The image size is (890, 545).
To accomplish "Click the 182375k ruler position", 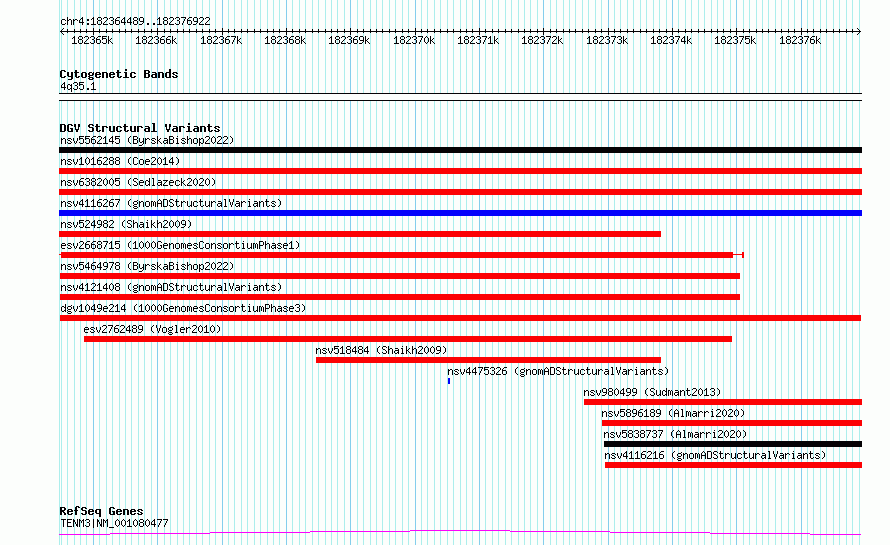I will [x=735, y=40].
